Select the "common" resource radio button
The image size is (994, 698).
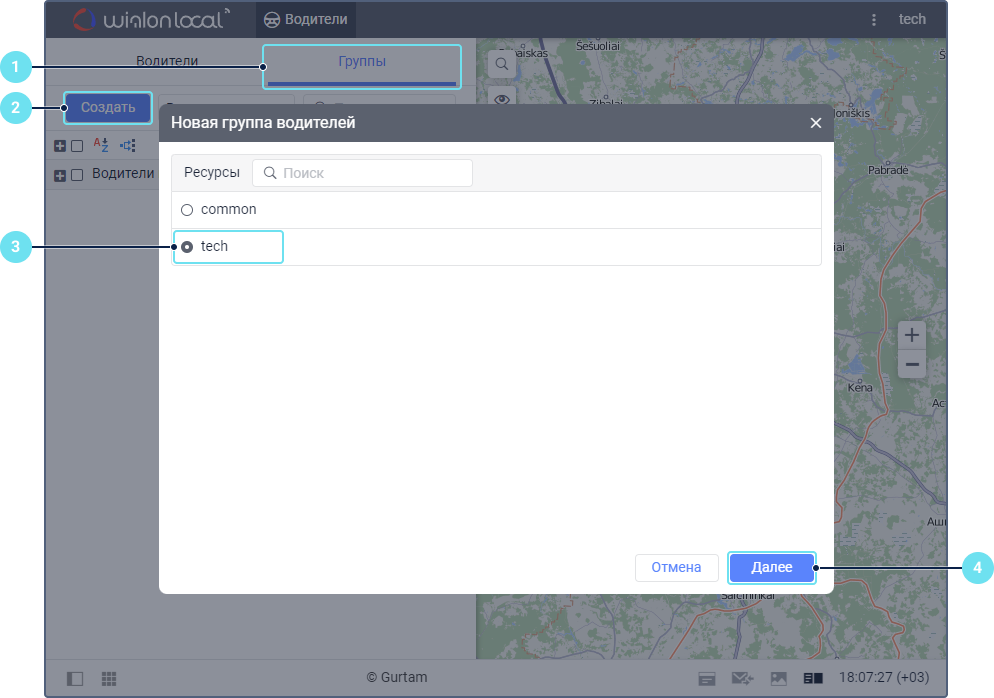(x=187, y=210)
